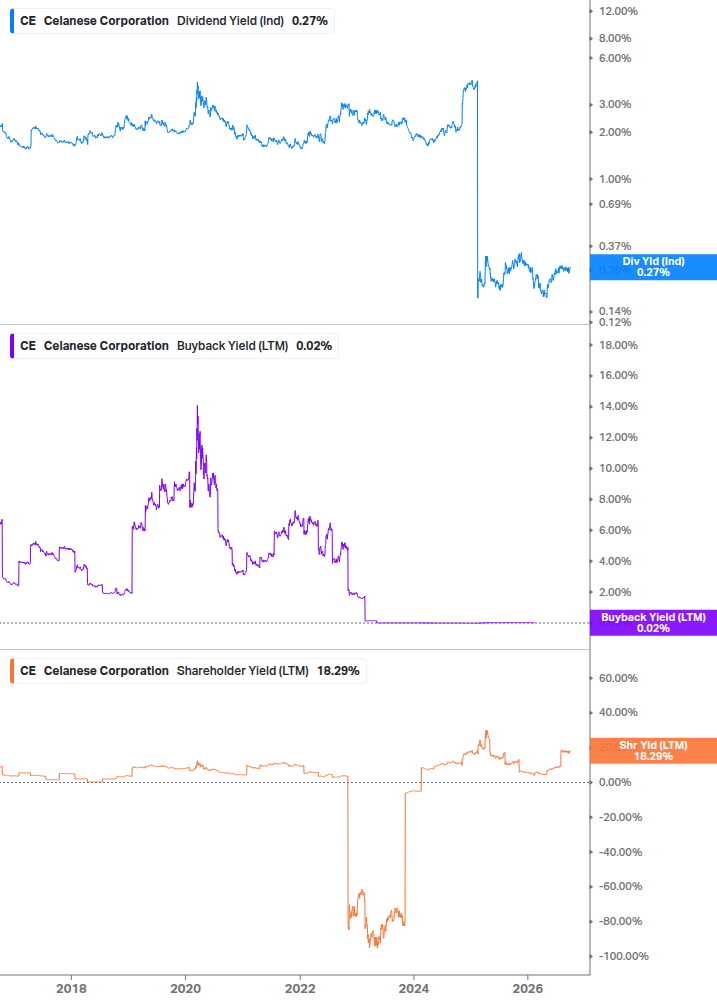Click the blue Dividend Yield legend color bar
The width and height of the screenshot is (717, 1005).
[x=12, y=21]
